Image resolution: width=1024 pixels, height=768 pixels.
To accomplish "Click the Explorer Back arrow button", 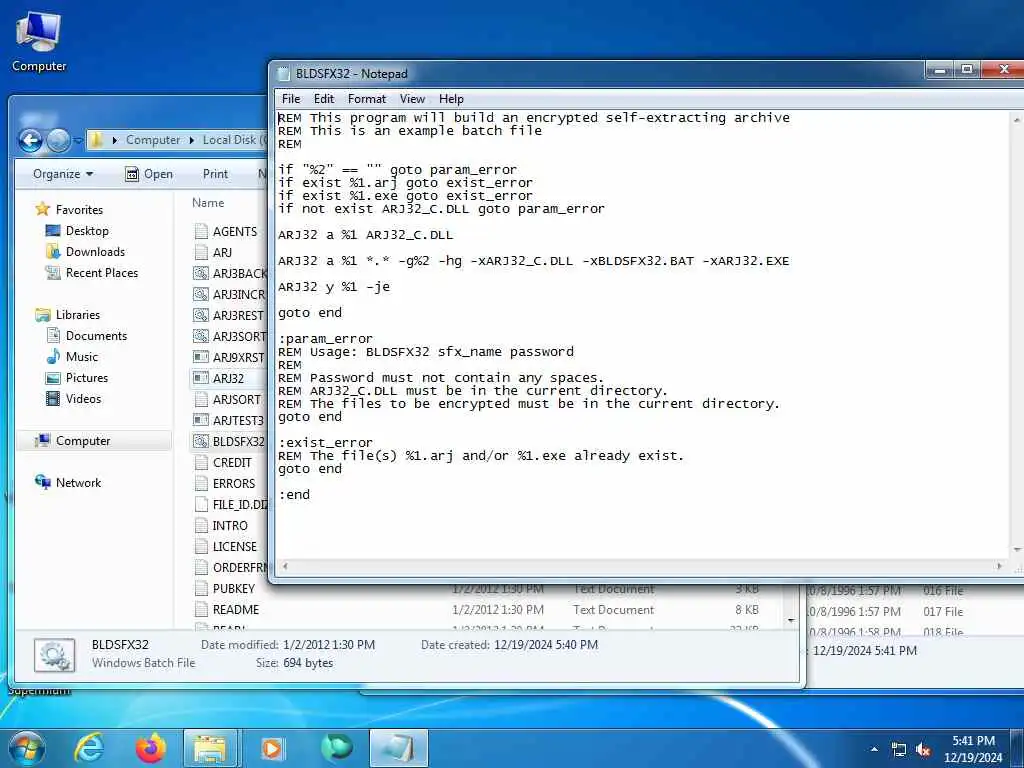I will coord(30,140).
